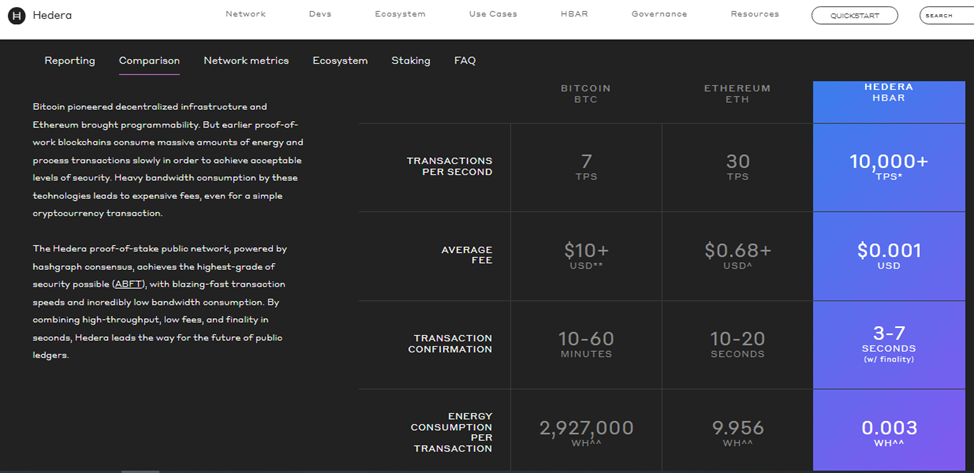Screen dimensions: 974x473
Task: Click Ethereum's 9.956 WH energy value
Action: pos(737,433)
